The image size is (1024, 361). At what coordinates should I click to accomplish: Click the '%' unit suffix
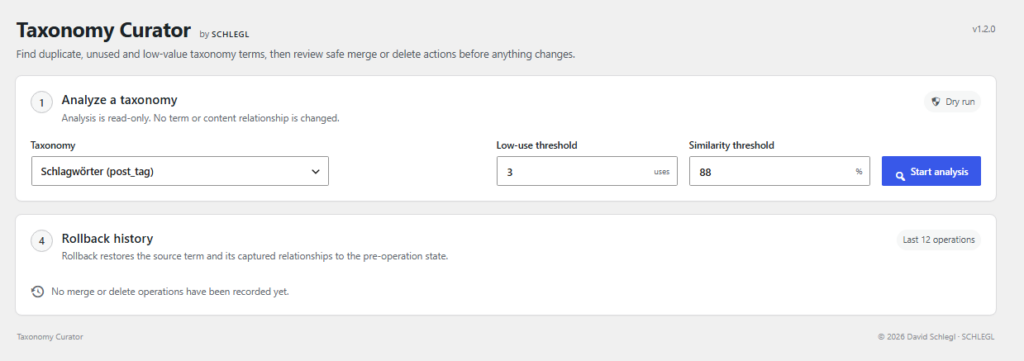pos(859,172)
